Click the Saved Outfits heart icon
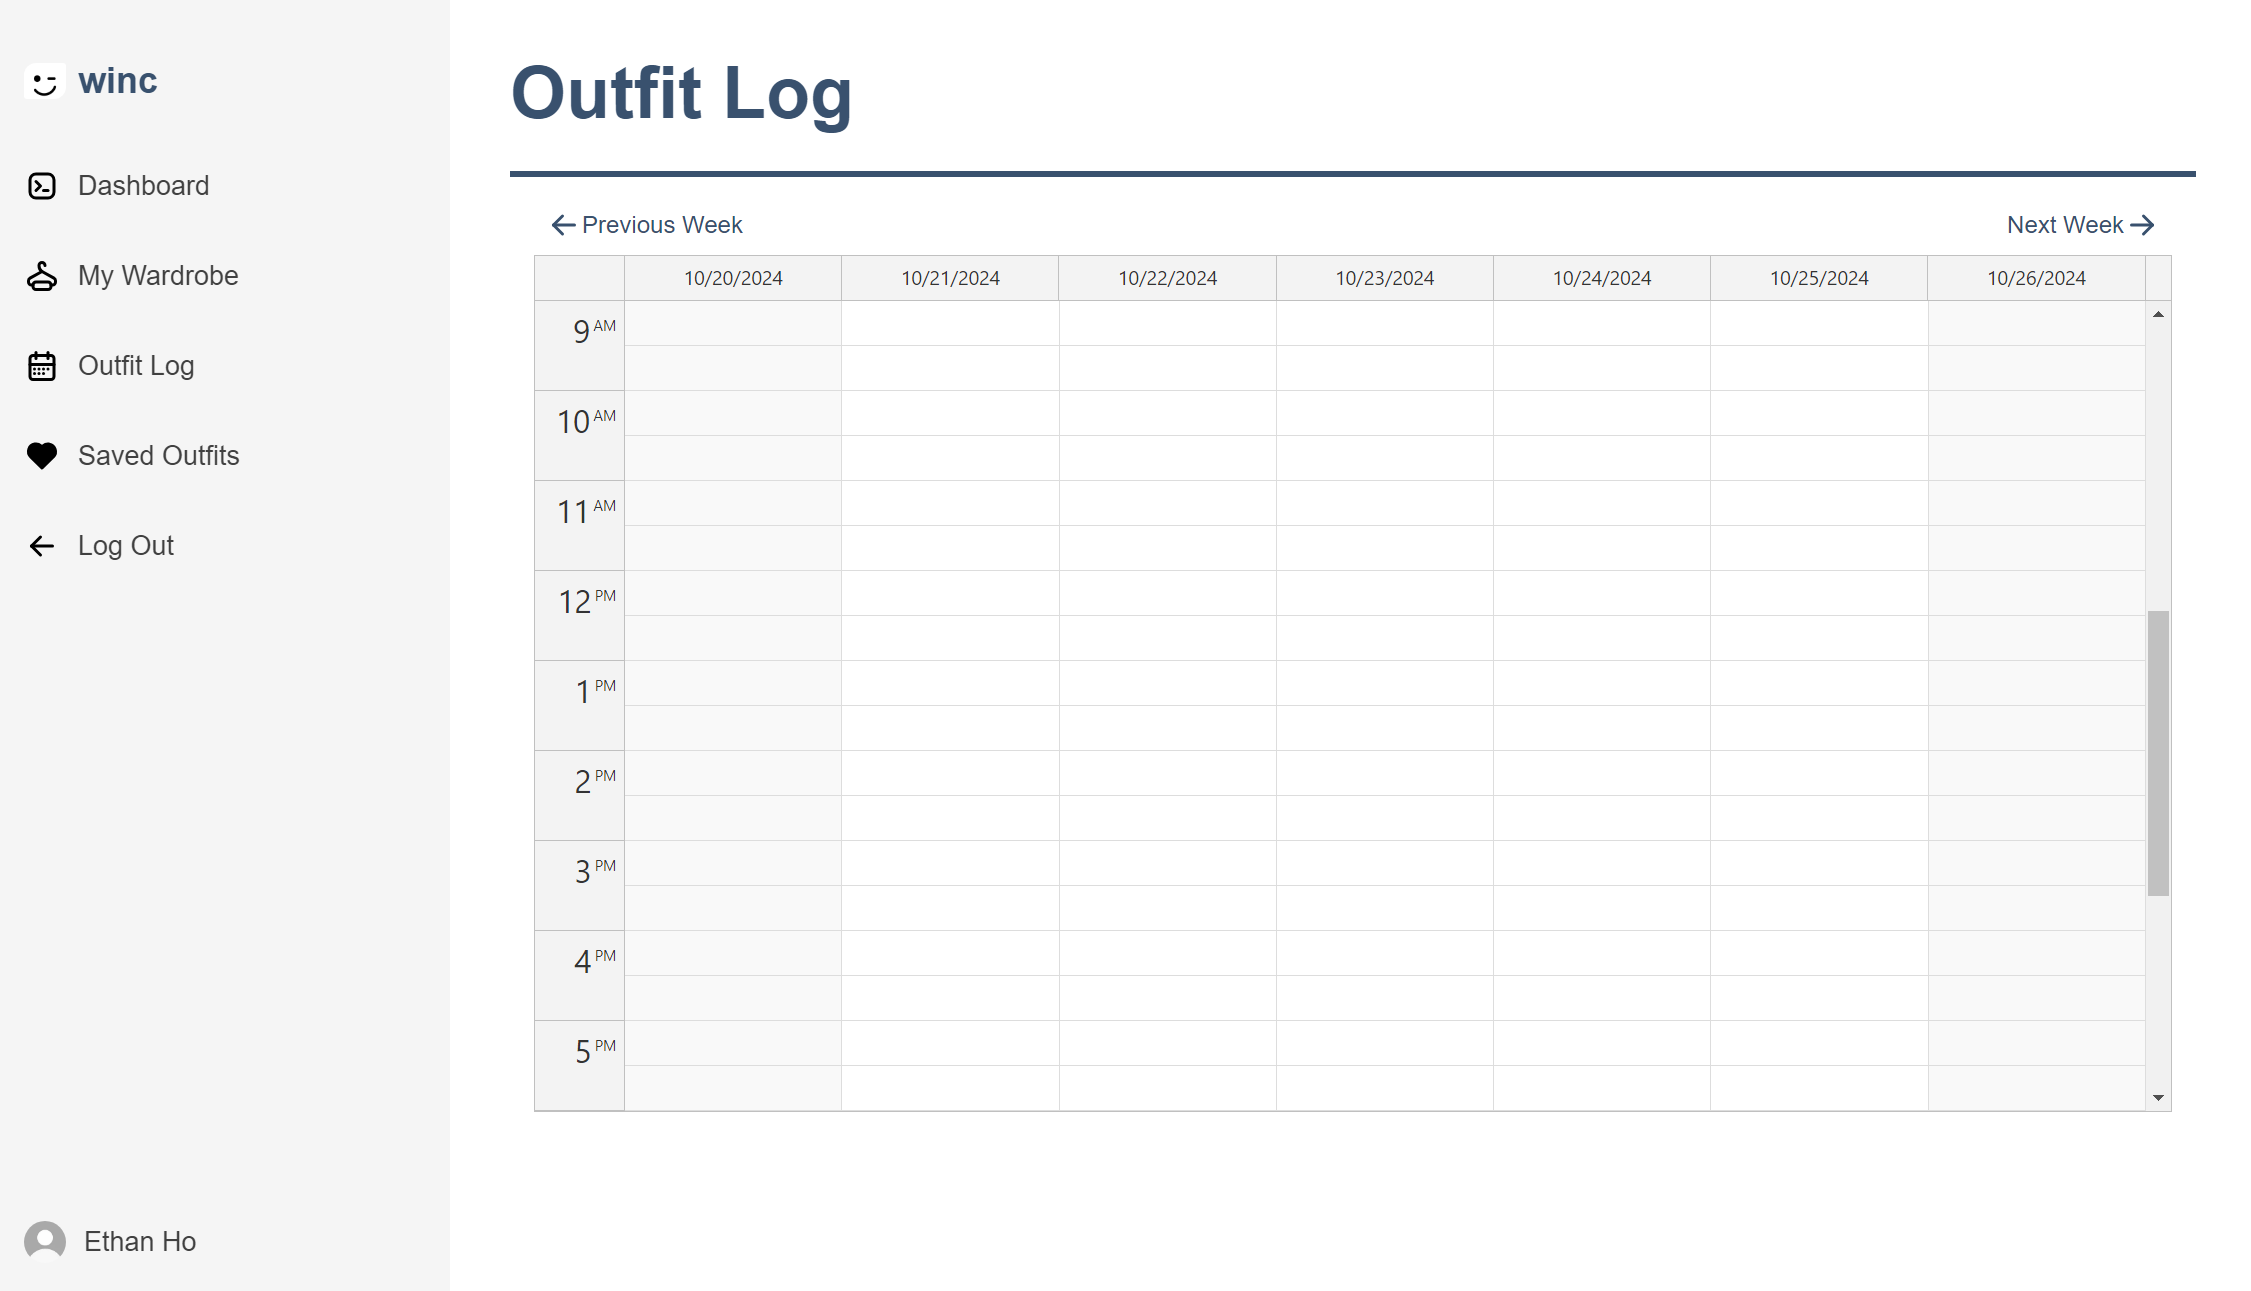Viewport: 2251px width, 1291px height. click(42, 456)
